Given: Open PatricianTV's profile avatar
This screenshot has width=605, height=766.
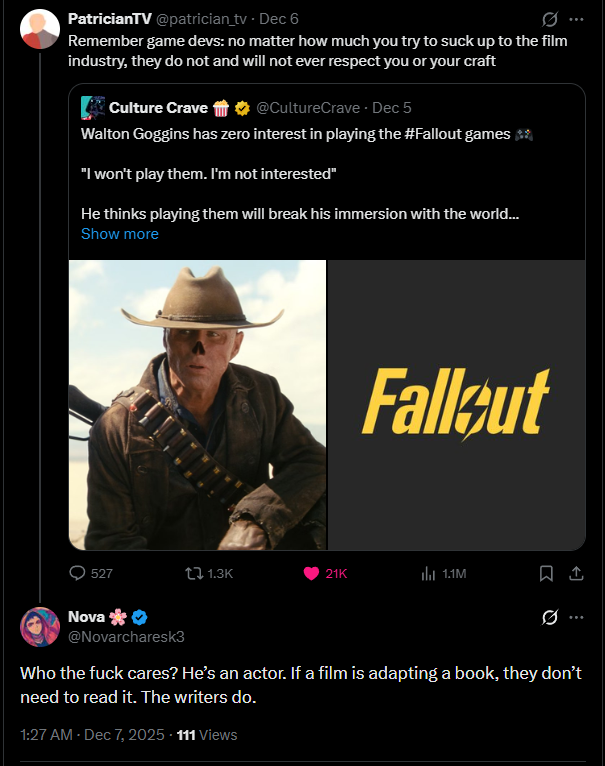Looking at the screenshot, I should [40, 29].
